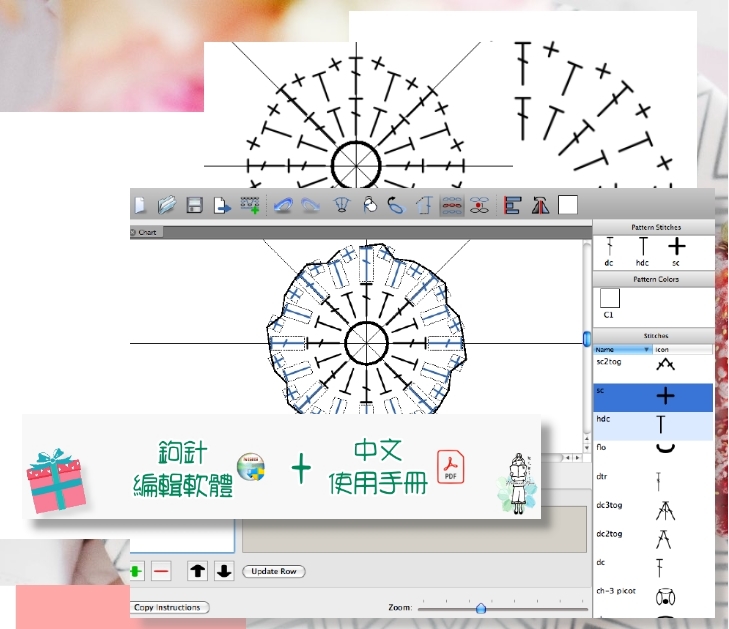Click the chart's vertical scrollbar handle
The image size is (729, 629).
point(587,339)
